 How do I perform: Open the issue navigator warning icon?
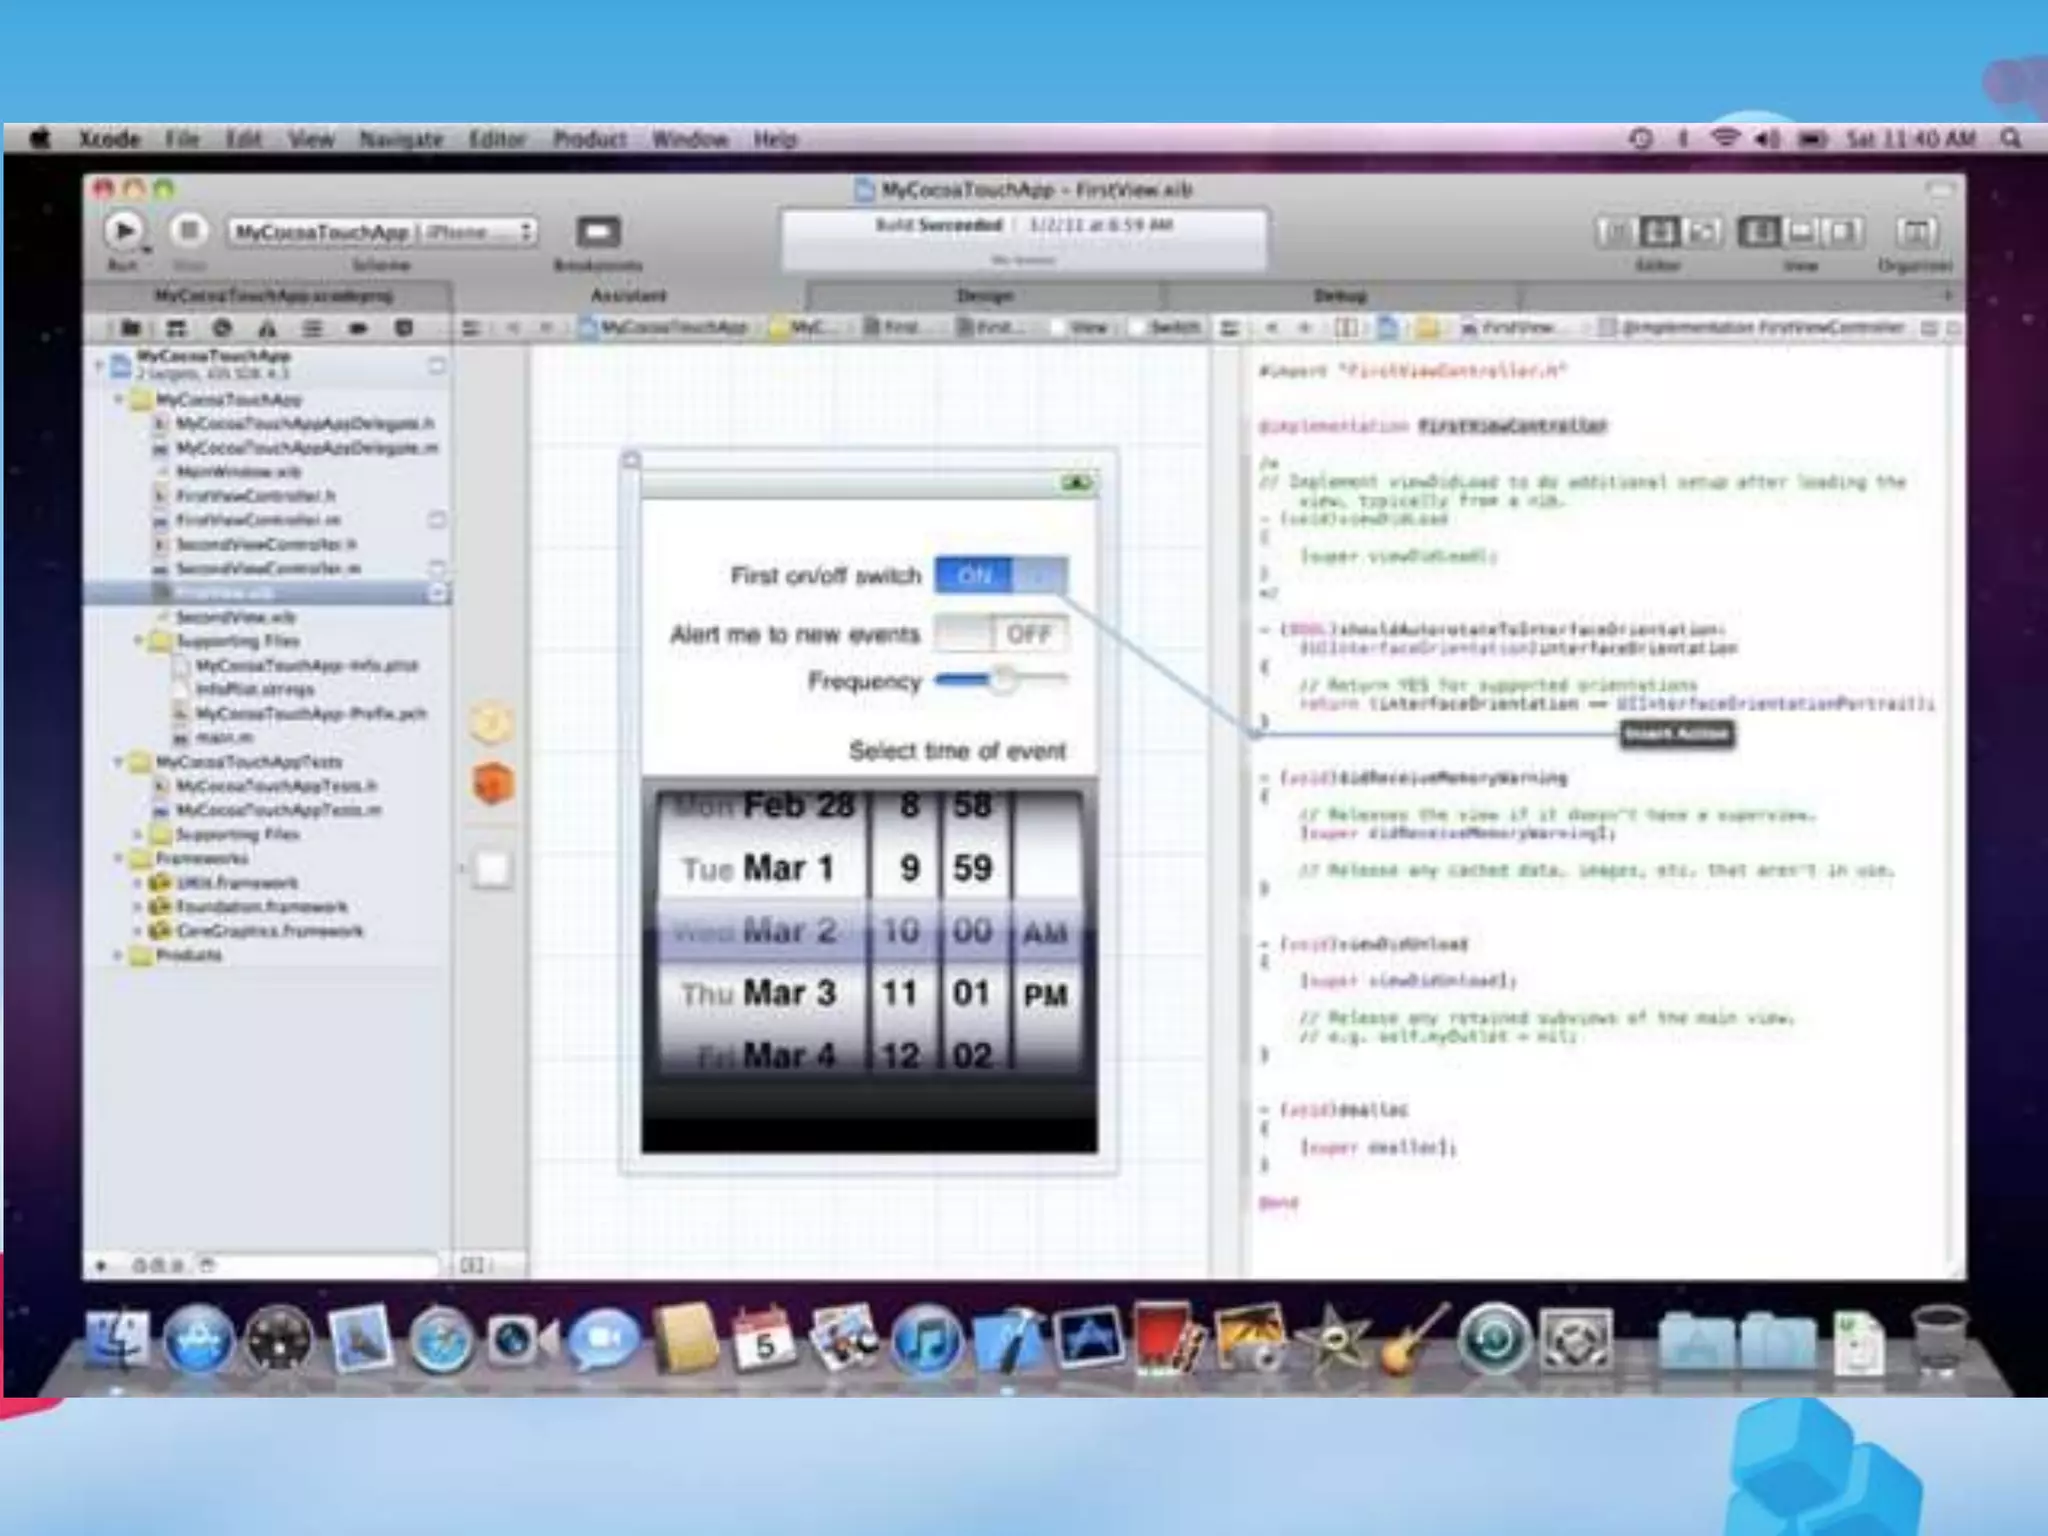click(x=267, y=328)
